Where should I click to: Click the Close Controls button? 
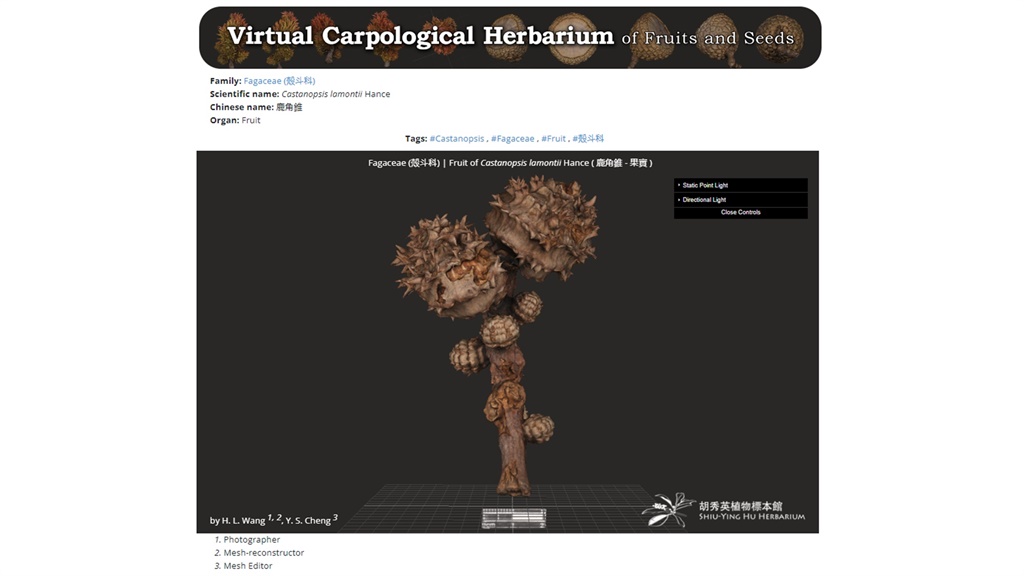click(x=740, y=212)
